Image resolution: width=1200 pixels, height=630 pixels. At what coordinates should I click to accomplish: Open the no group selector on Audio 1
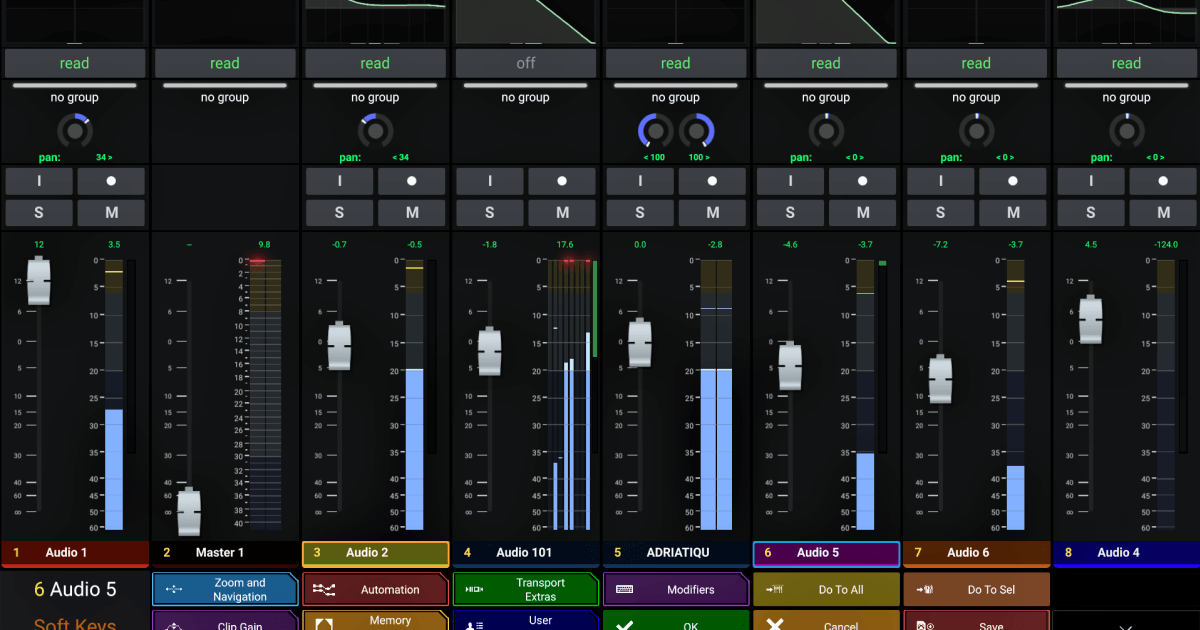pos(75,96)
